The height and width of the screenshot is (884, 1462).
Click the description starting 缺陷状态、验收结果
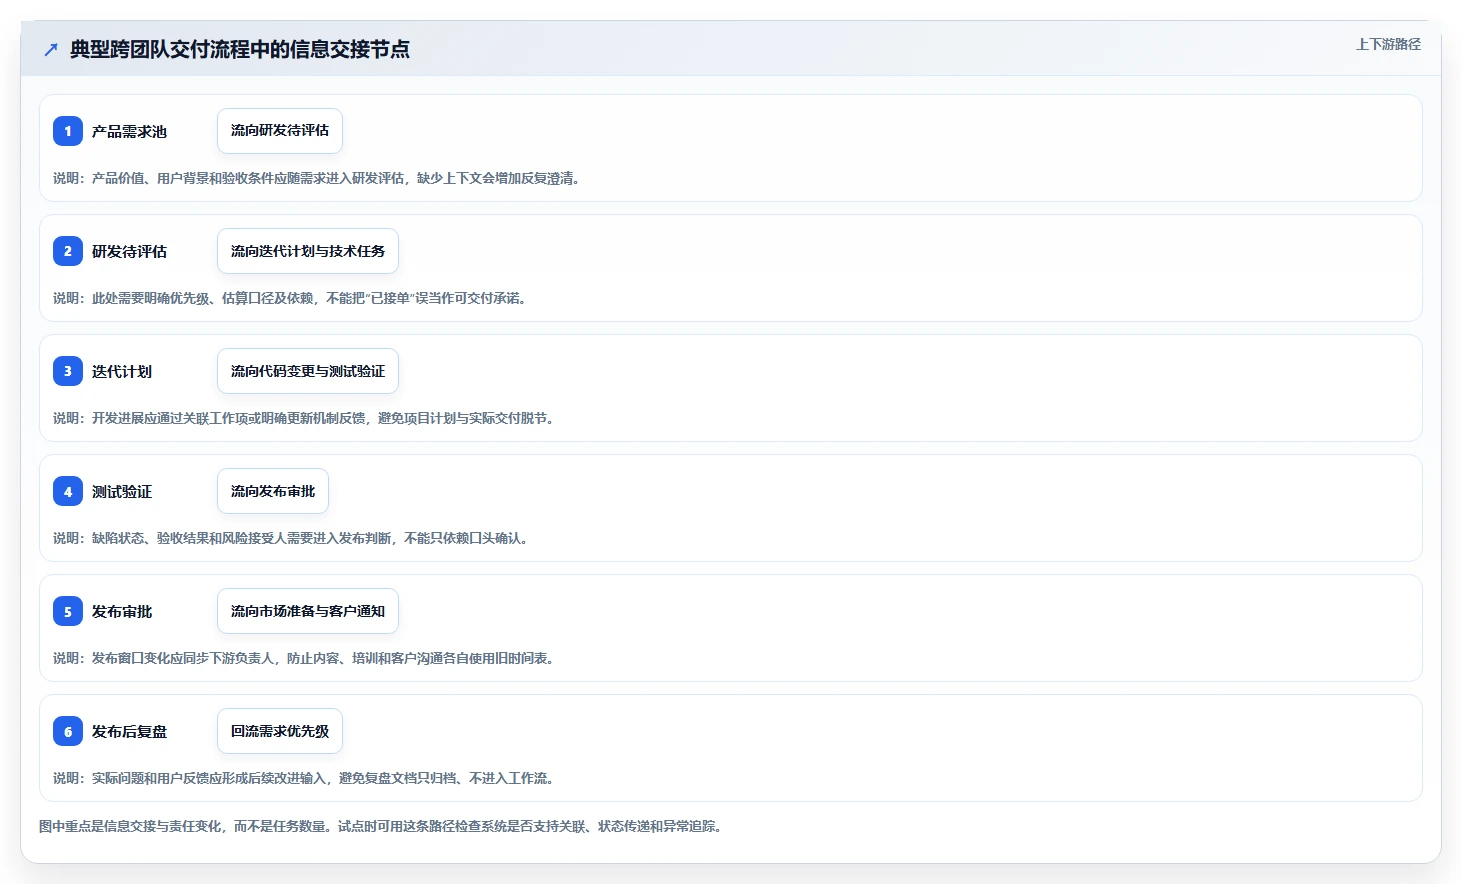(291, 538)
